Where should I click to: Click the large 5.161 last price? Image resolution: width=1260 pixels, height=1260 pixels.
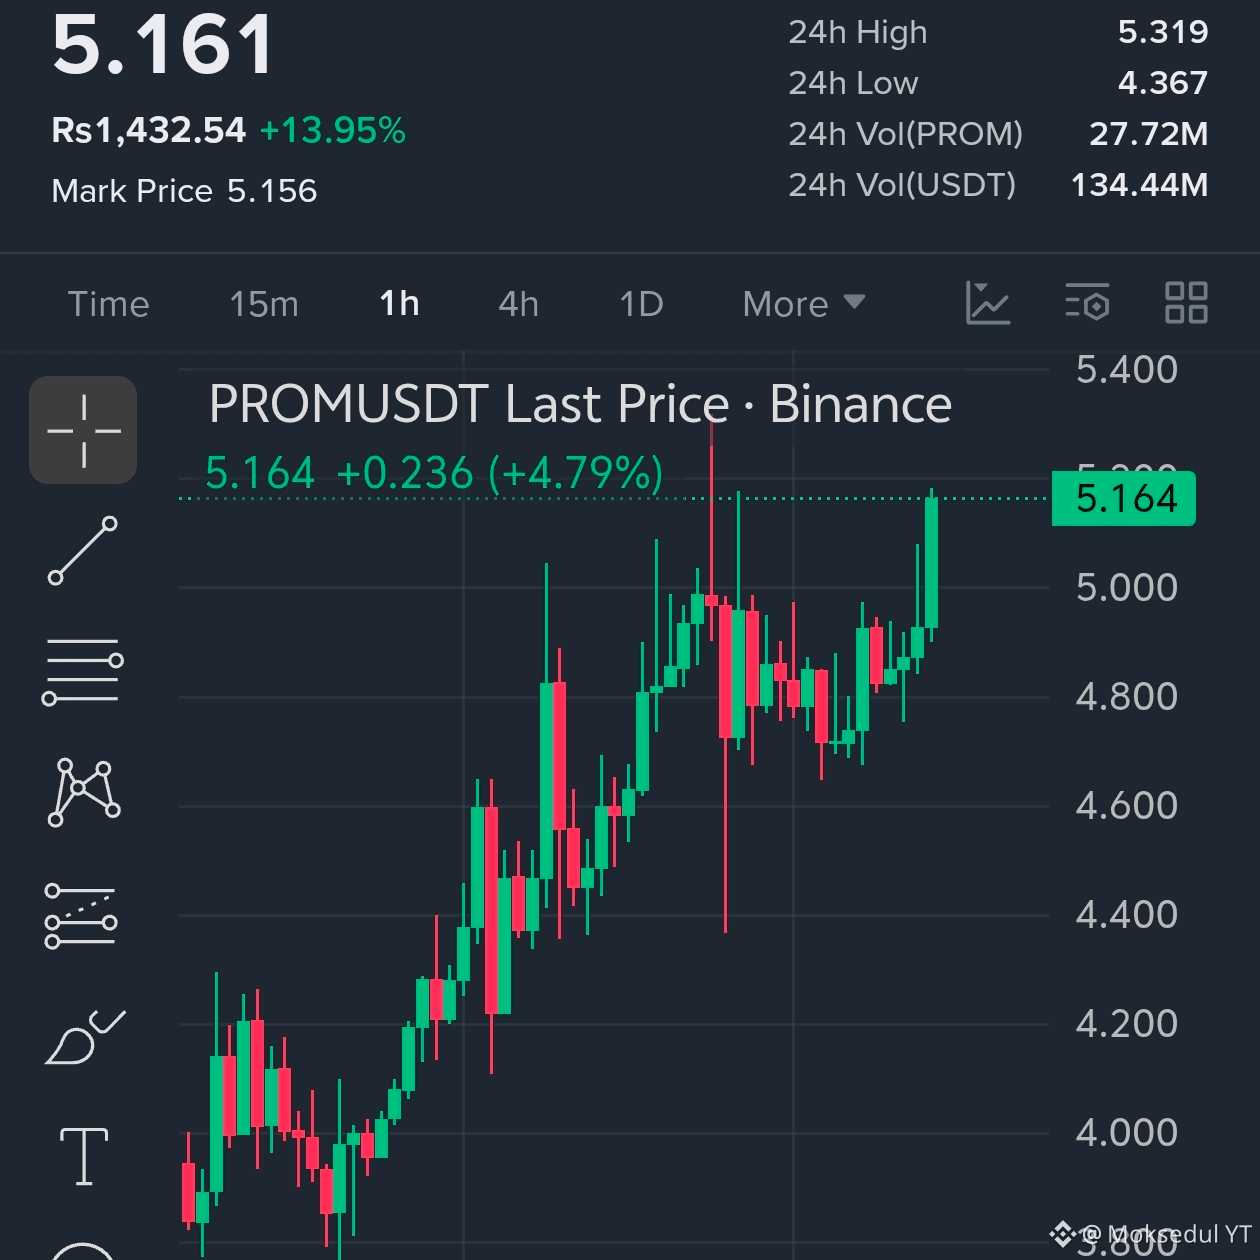click(163, 45)
